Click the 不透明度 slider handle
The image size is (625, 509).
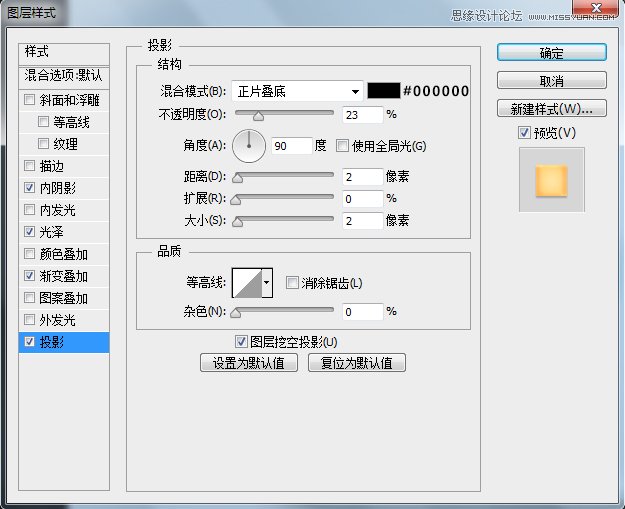tap(258, 116)
